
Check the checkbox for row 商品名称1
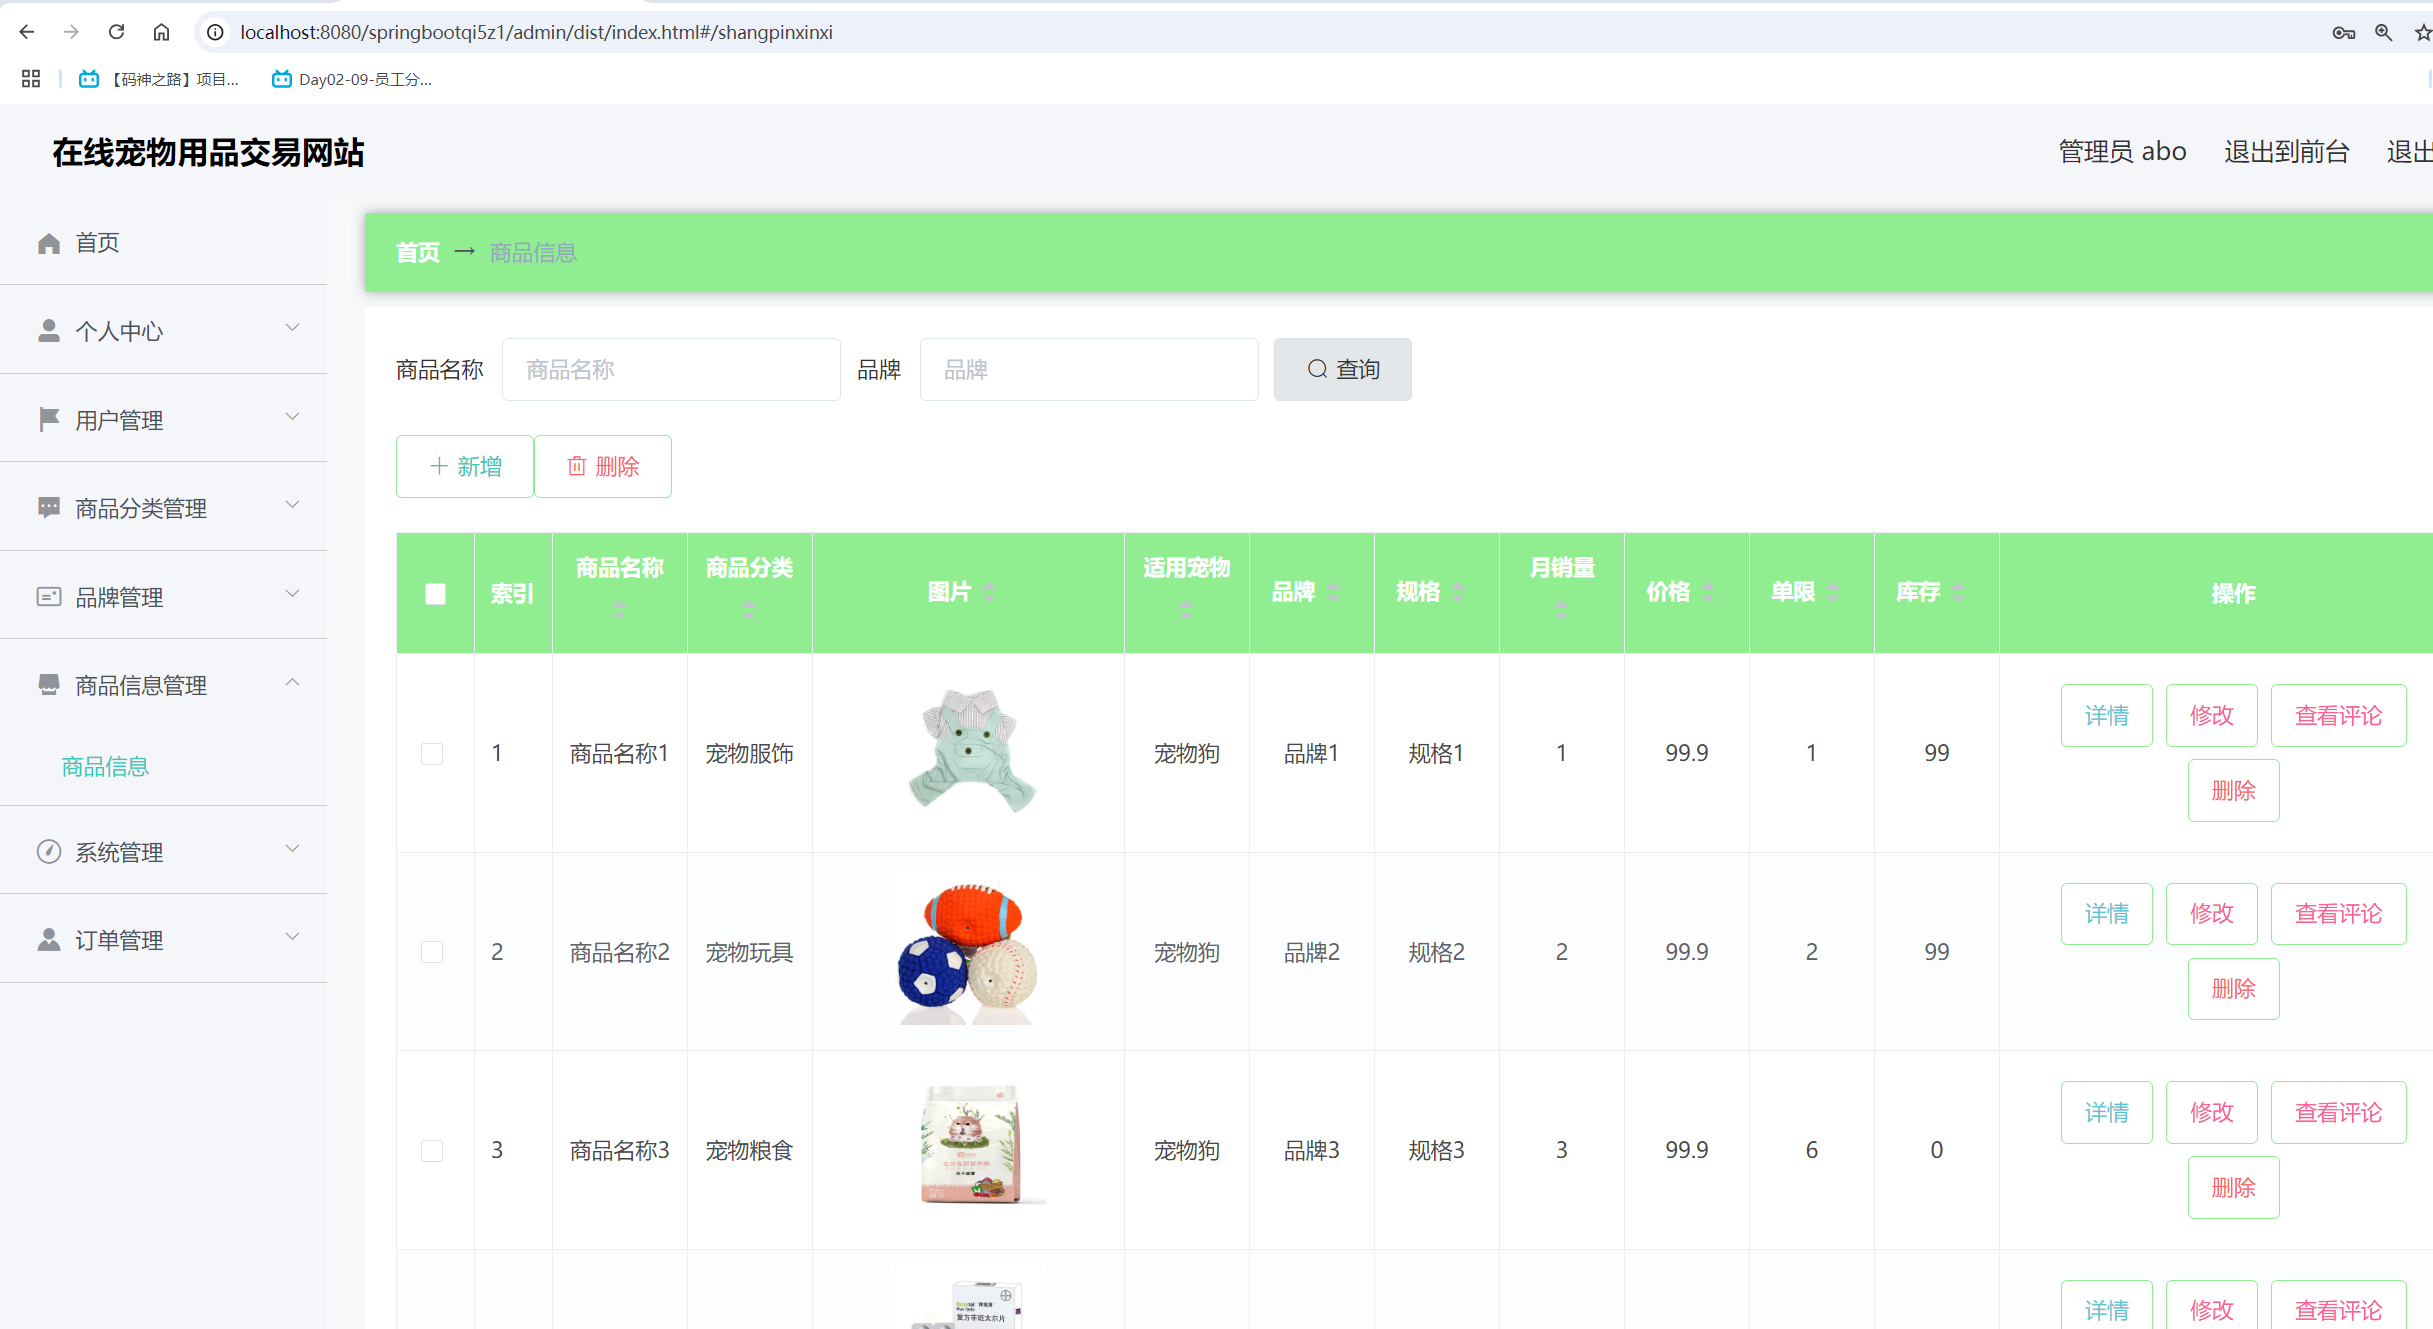tap(432, 753)
